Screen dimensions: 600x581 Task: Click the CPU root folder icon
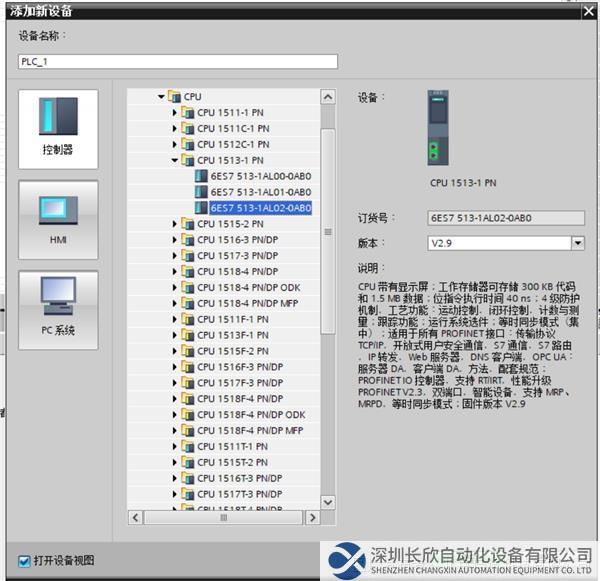coord(174,97)
